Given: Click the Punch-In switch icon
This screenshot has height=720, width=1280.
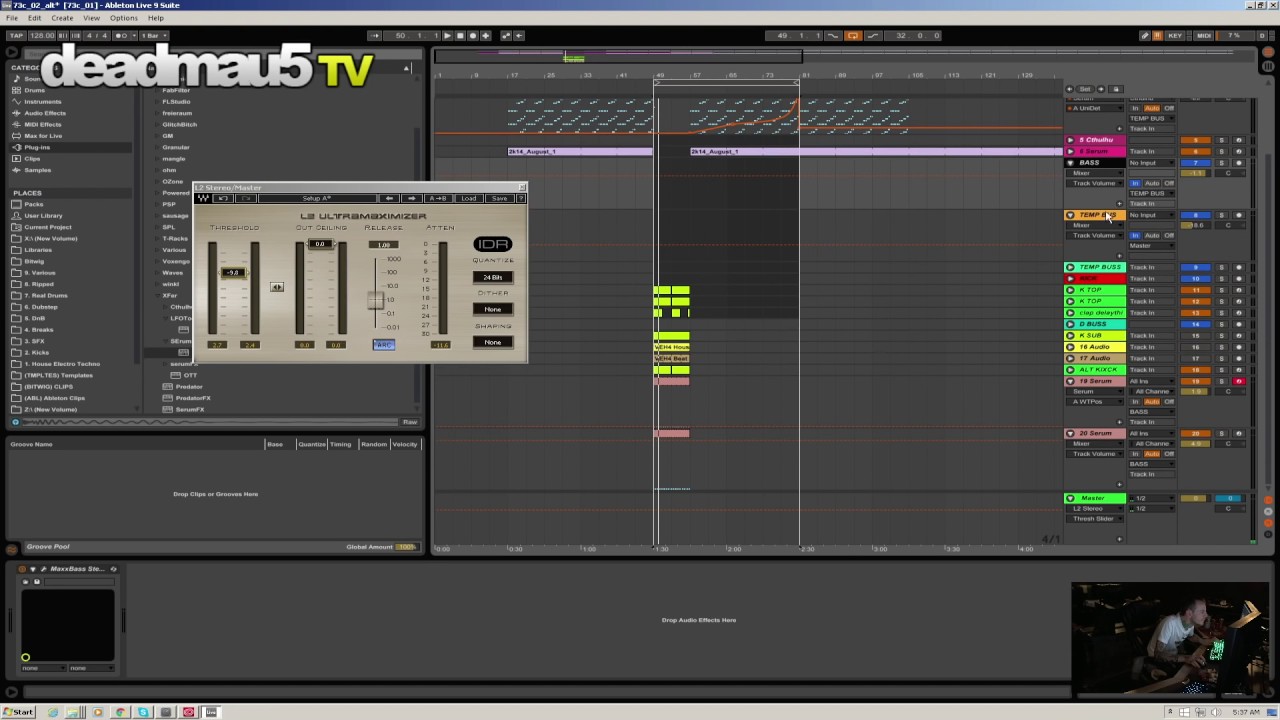Looking at the screenshot, I should 833,35.
